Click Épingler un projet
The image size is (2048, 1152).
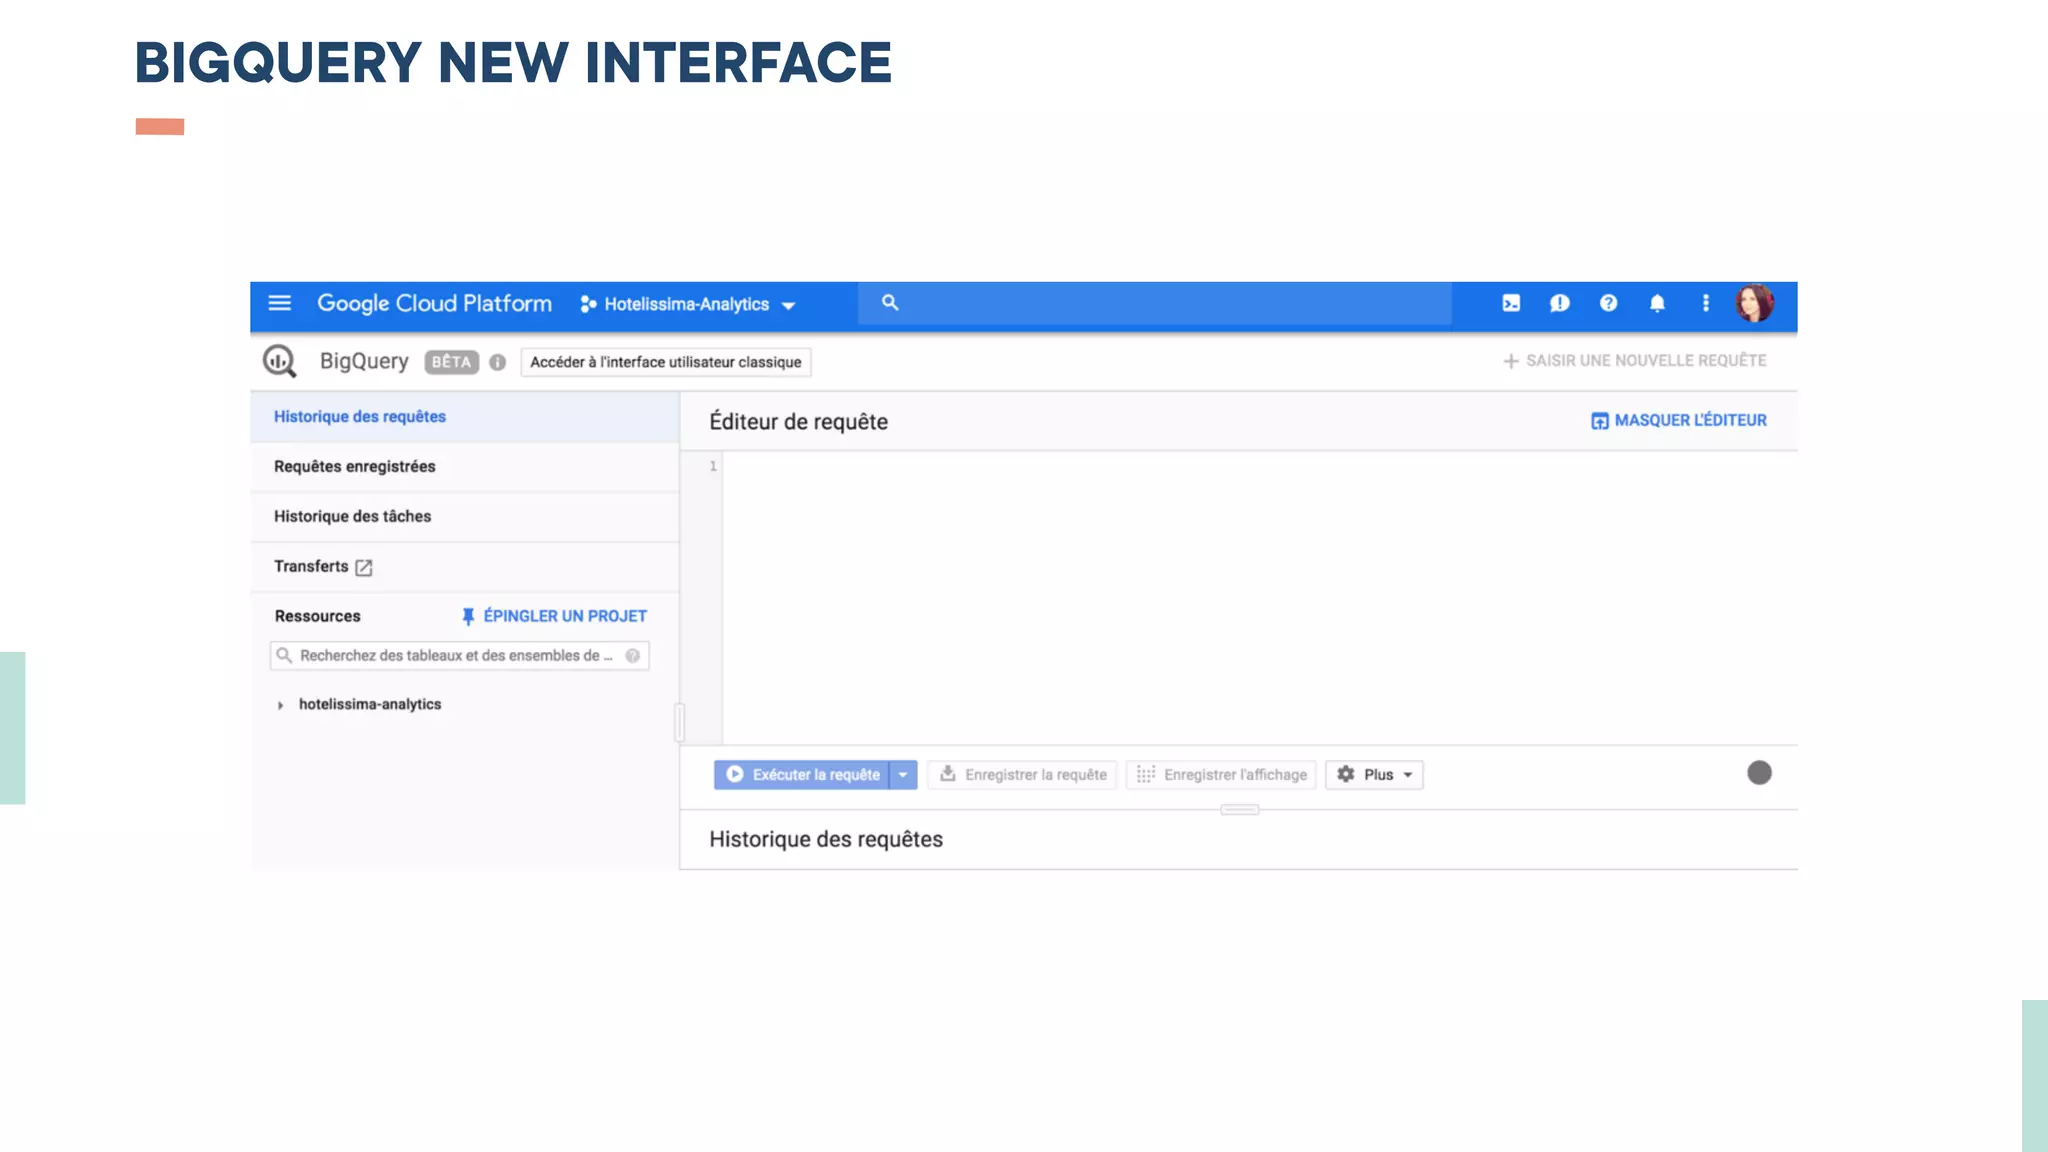point(554,616)
